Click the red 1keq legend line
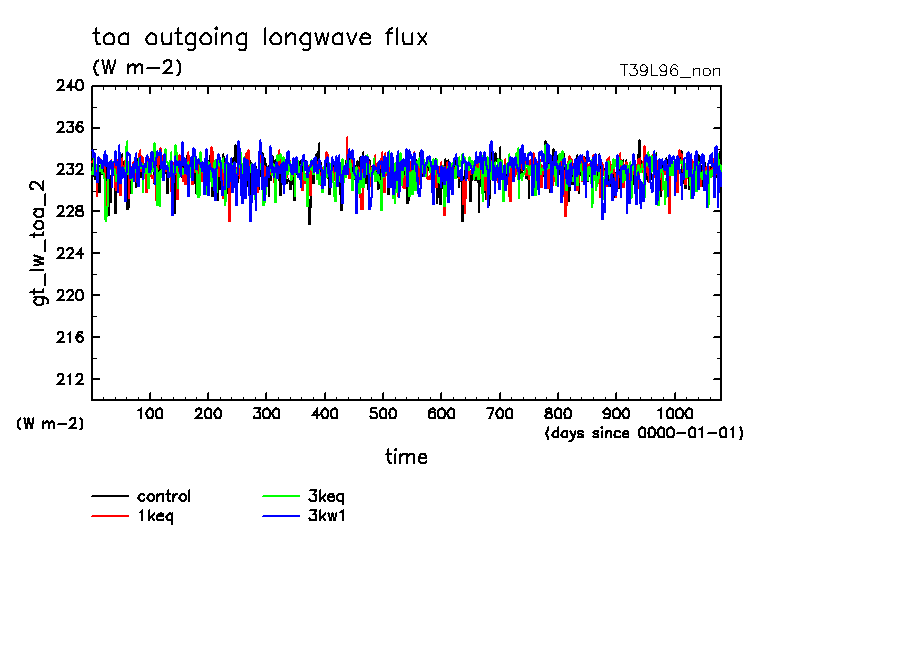Viewport: 904px width, 654px height. [109, 516]
